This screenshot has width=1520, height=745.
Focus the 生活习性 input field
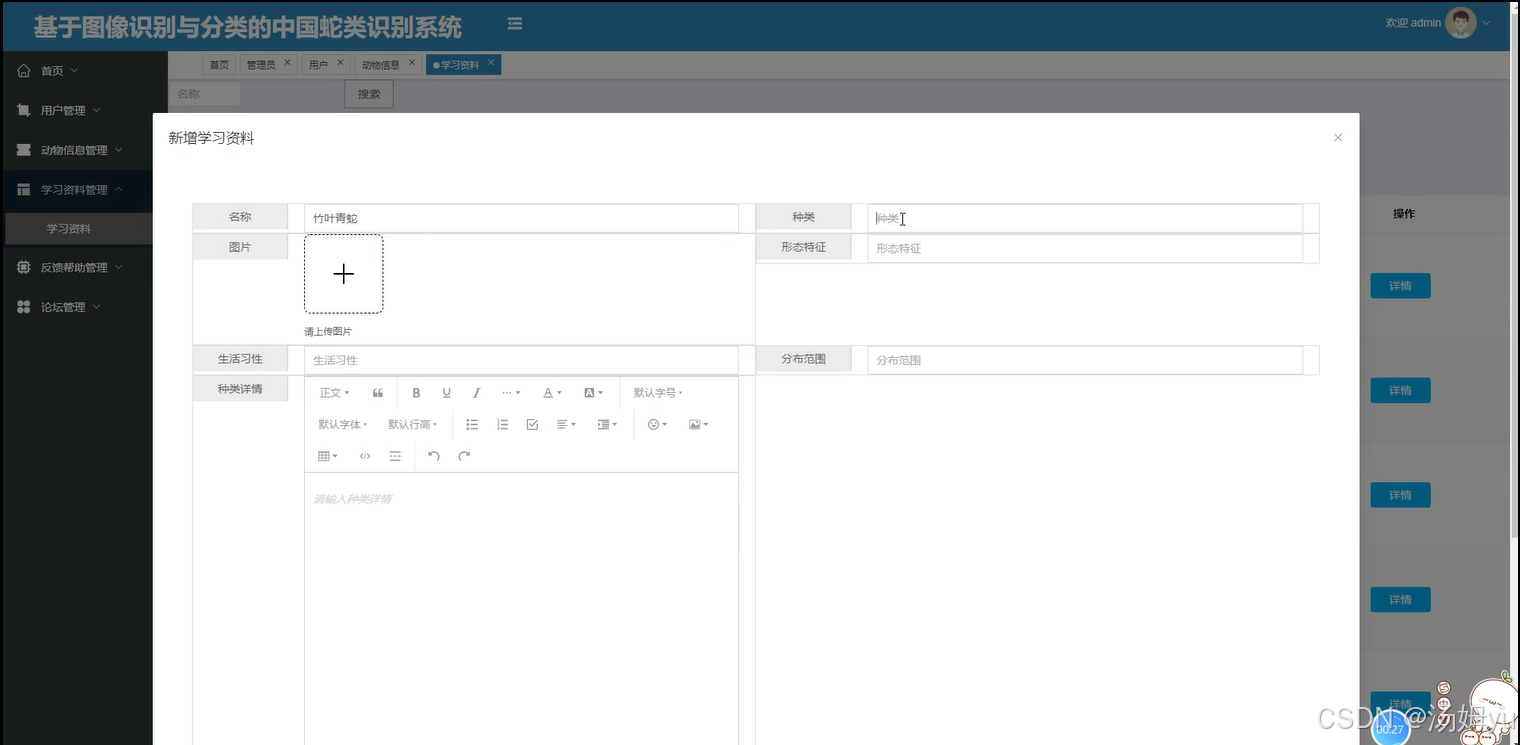[521, 360]
